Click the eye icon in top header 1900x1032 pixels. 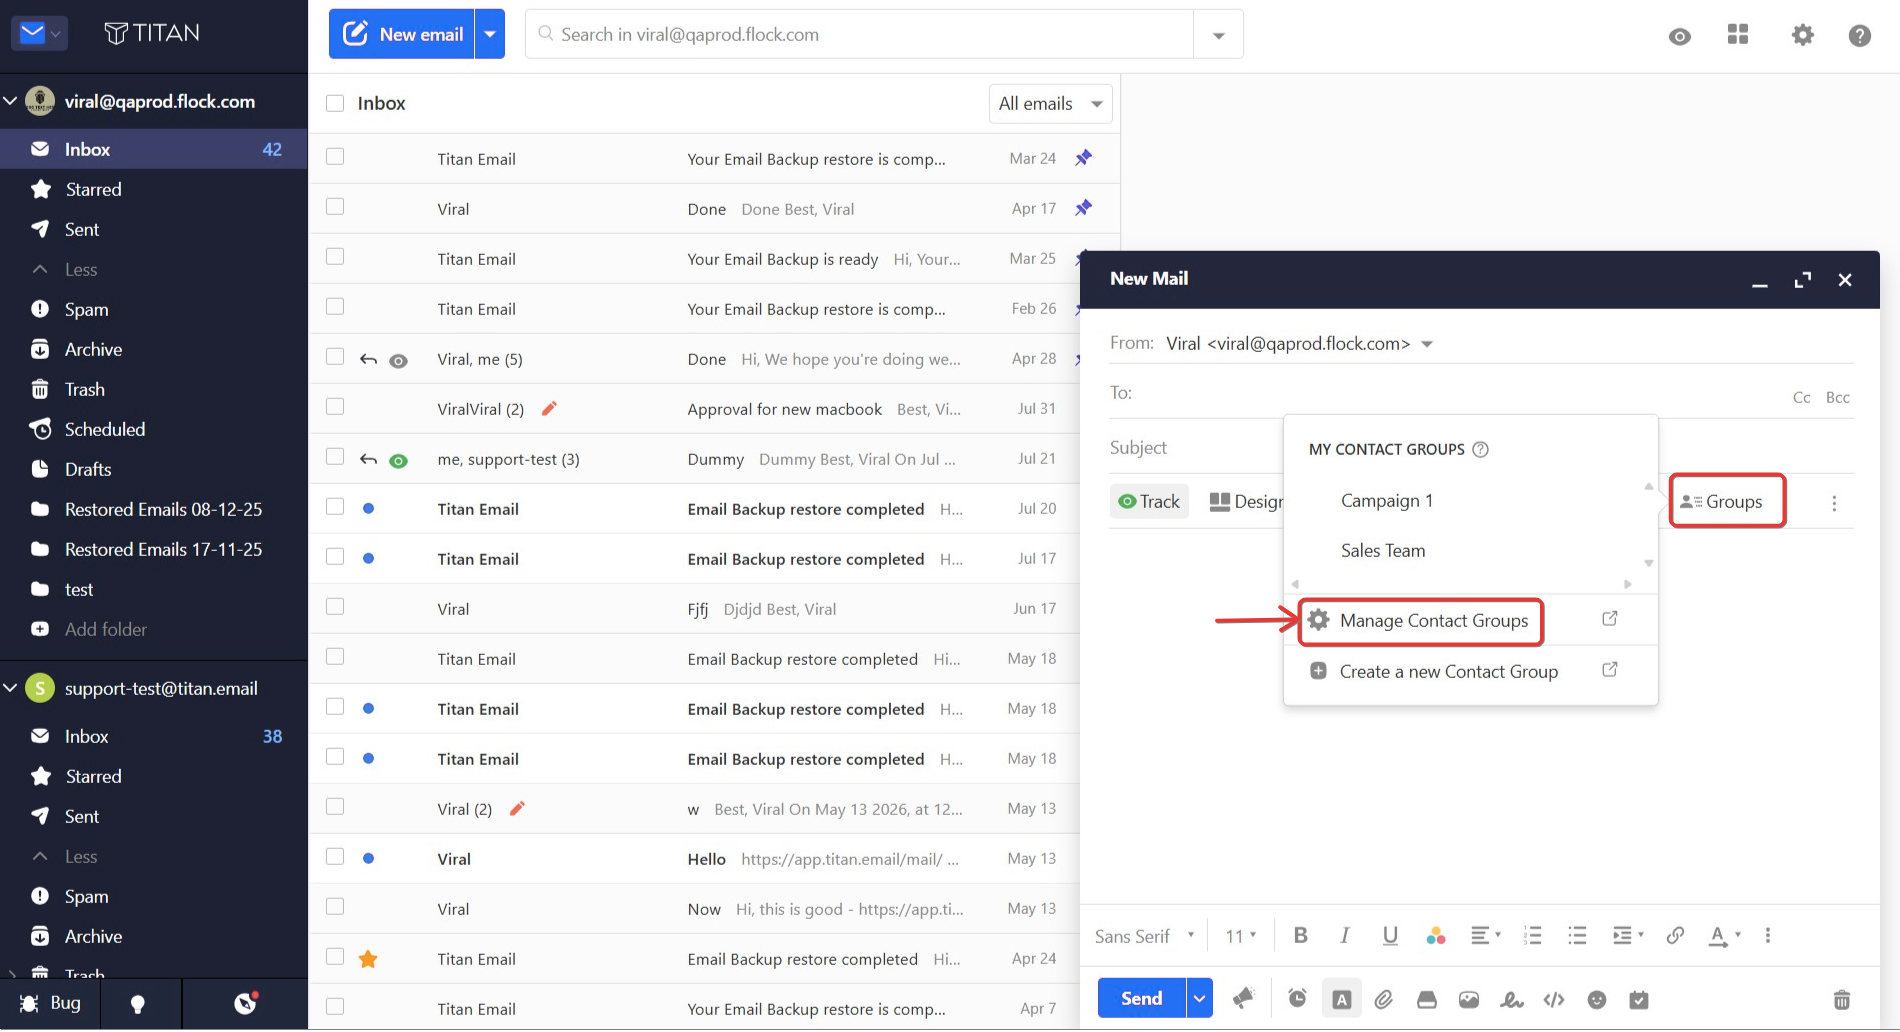1680,36
